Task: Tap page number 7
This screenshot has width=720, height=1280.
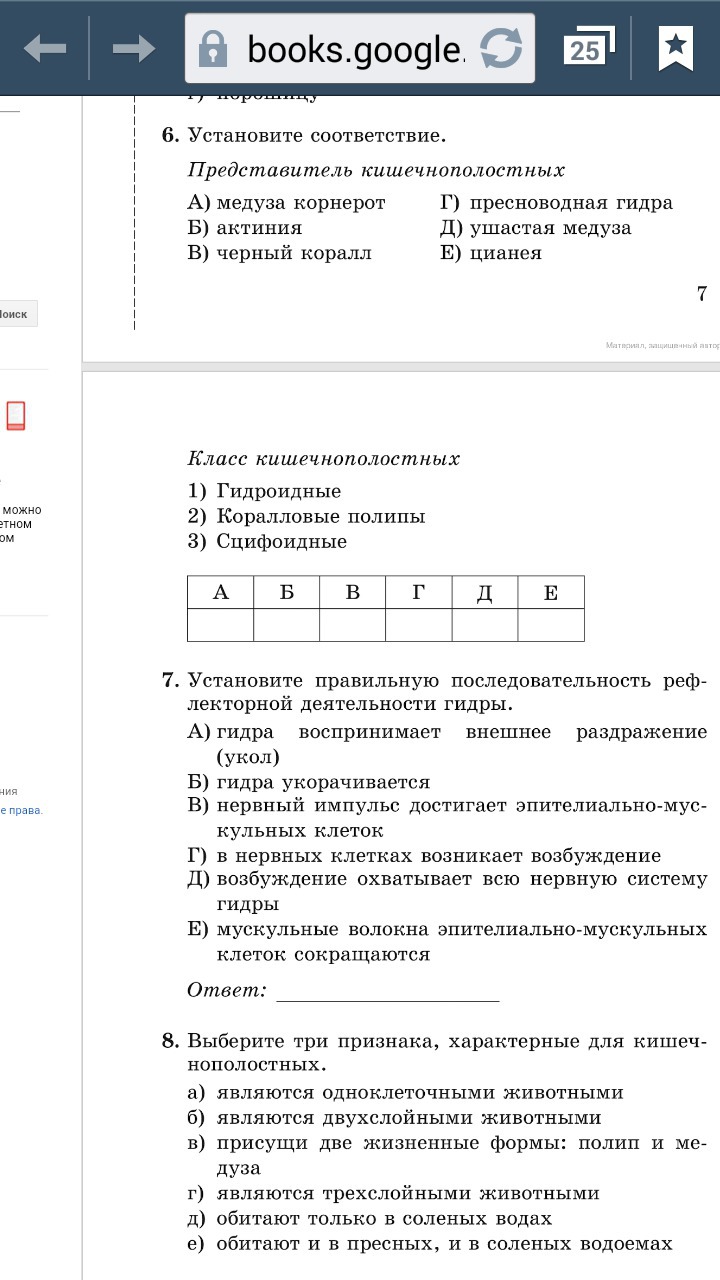Action: [701, 293]
